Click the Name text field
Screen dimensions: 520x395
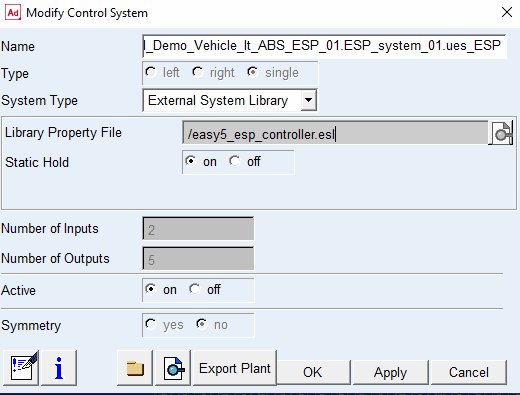(324, 46)
